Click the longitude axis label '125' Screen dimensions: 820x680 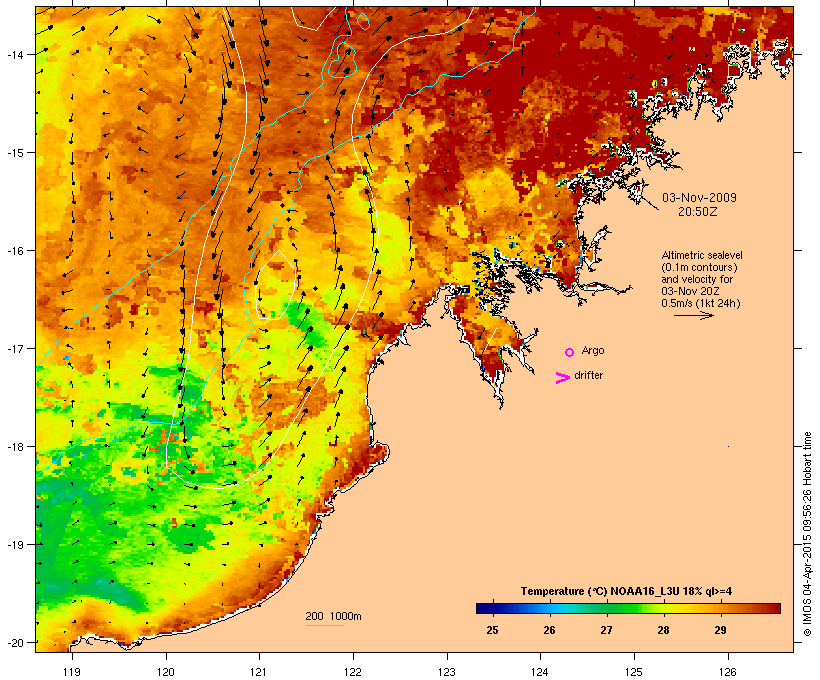coord(634,672)
